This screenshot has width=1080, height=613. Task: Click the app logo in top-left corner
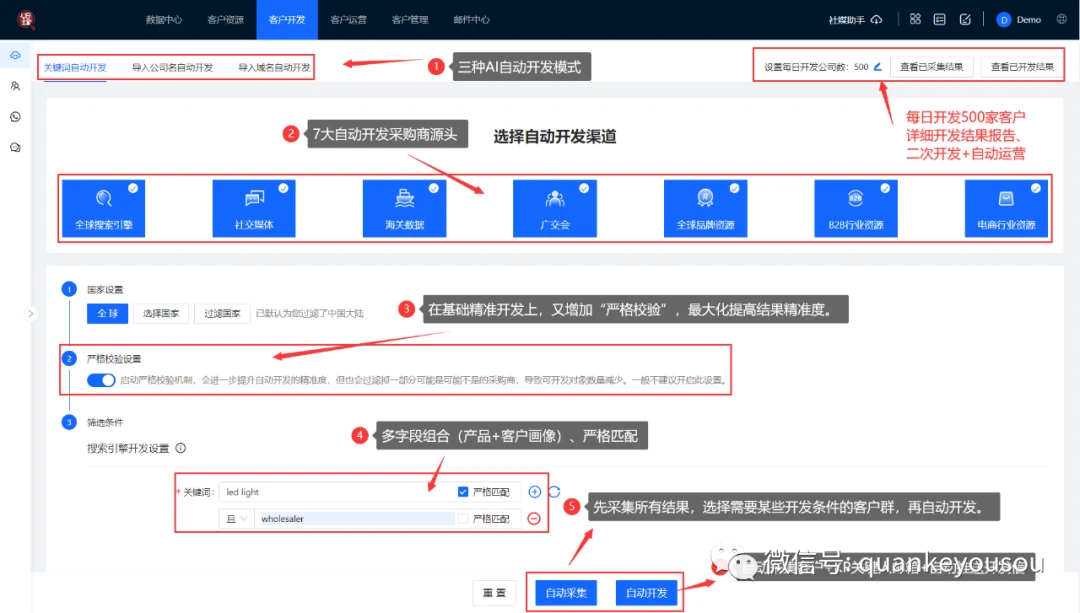(x=26, y=19)
